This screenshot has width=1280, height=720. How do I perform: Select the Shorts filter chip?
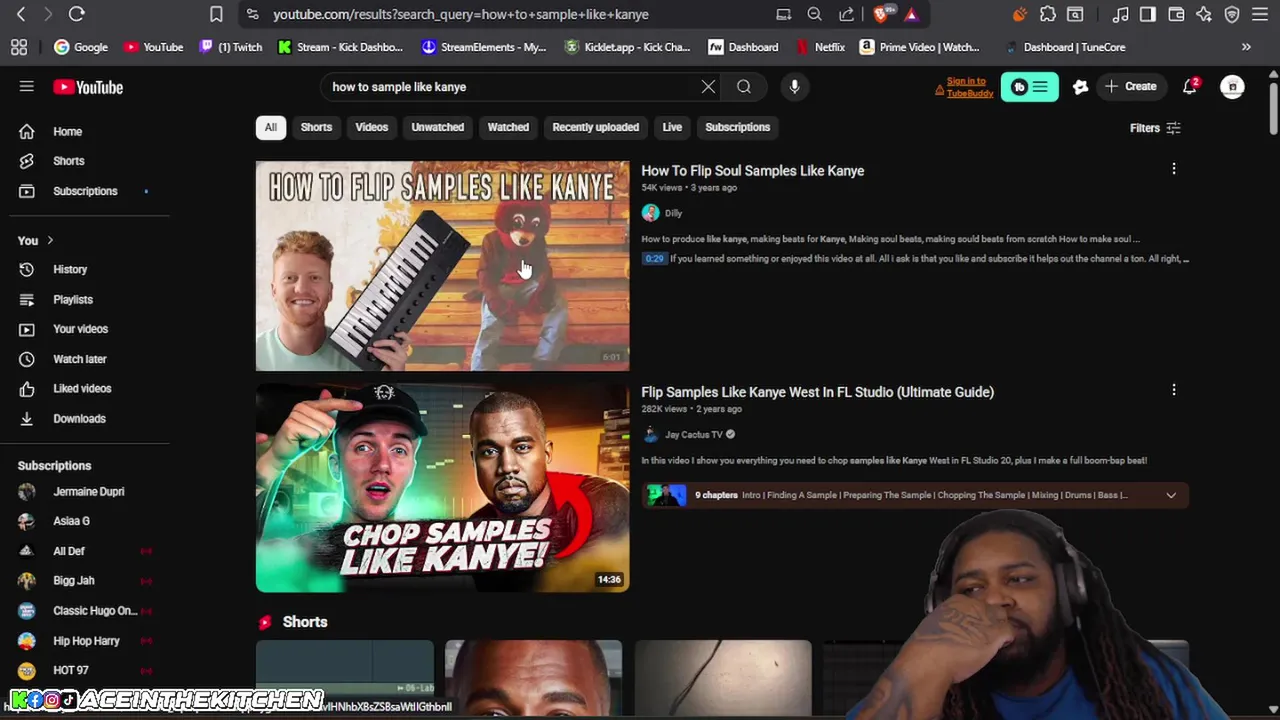[316, 127]
